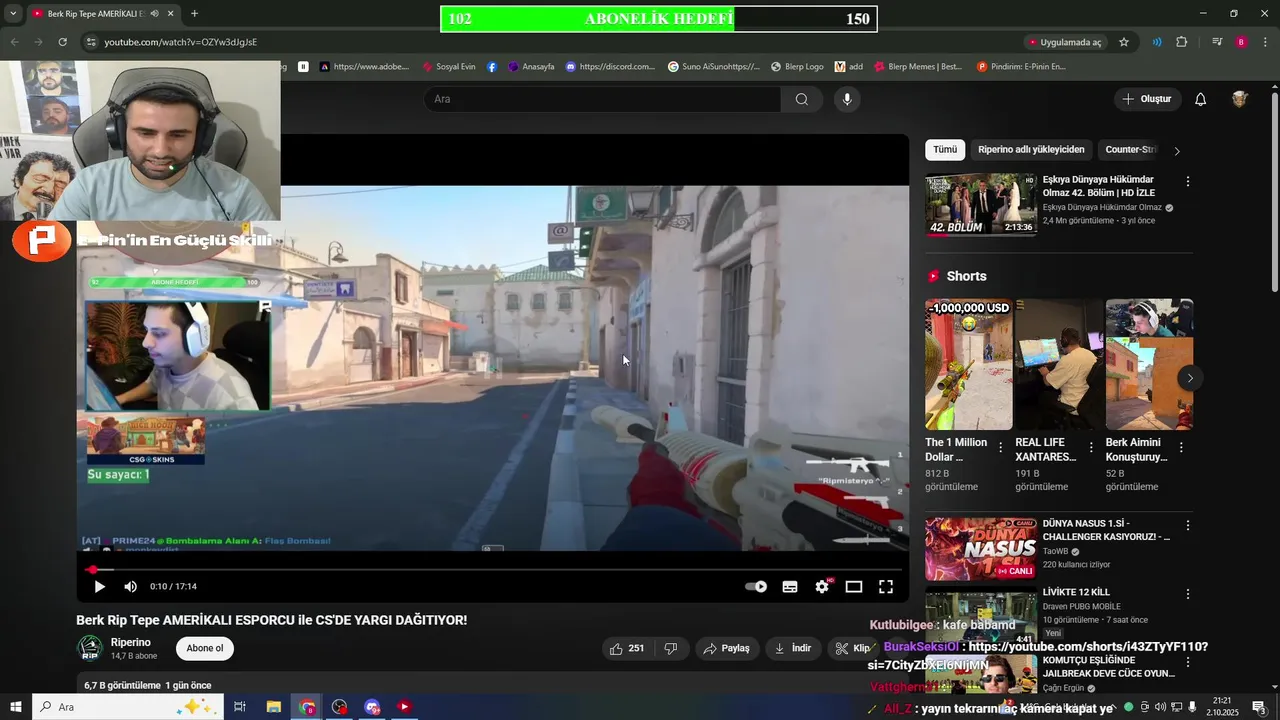This screenshot has height=720, width=1280.
Task: Subscribe with the Abone ol button
Action: (x=205, y=648)
